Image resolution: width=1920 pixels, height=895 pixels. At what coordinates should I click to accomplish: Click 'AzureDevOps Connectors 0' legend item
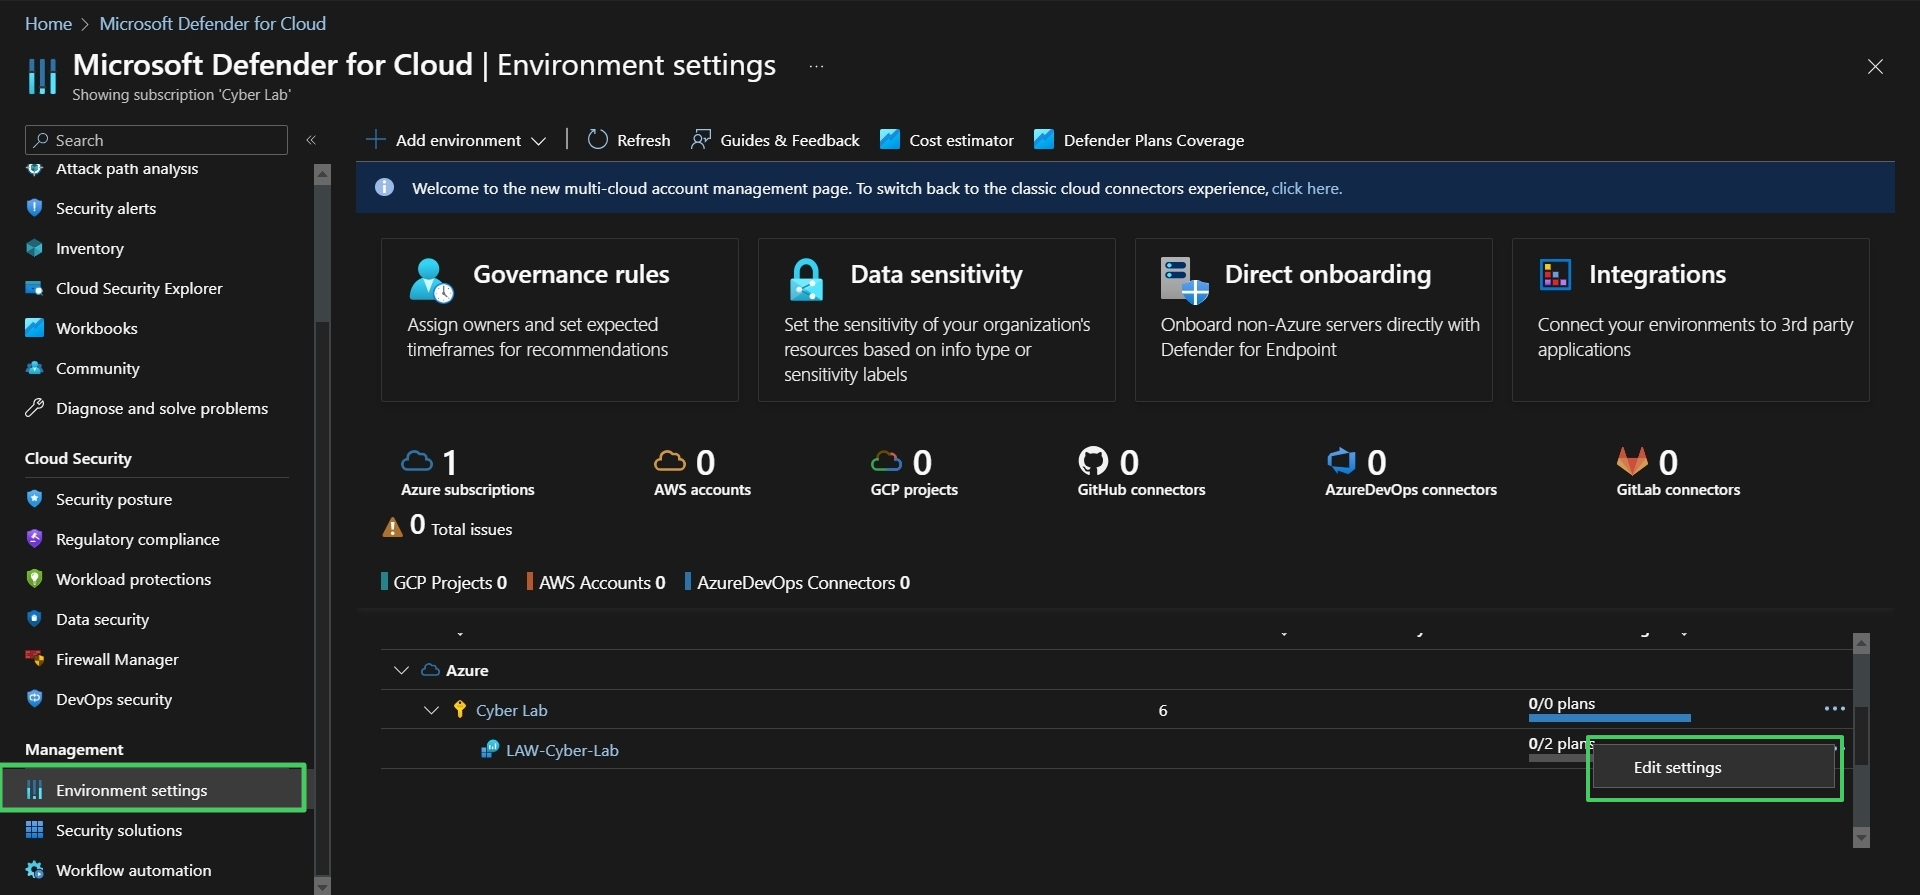click(797, 582)
